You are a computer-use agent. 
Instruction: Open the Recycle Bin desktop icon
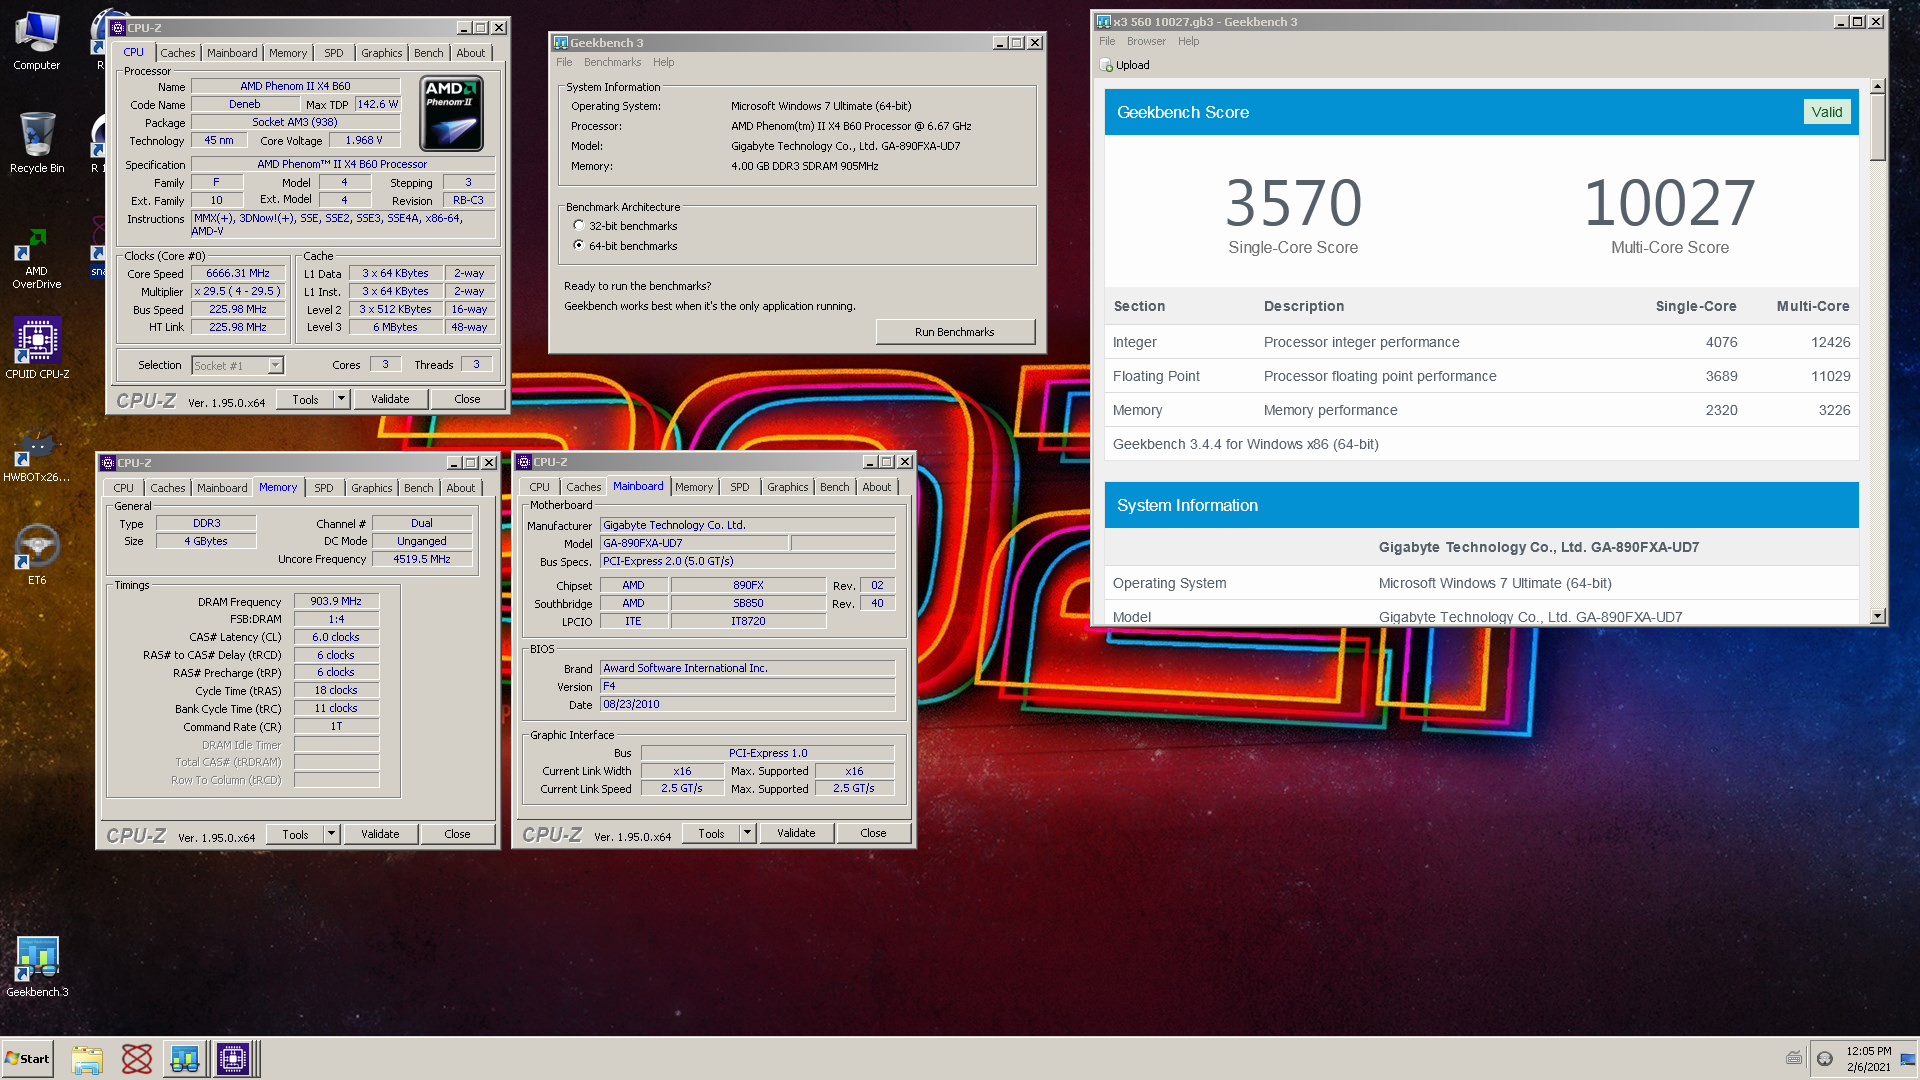37,142
